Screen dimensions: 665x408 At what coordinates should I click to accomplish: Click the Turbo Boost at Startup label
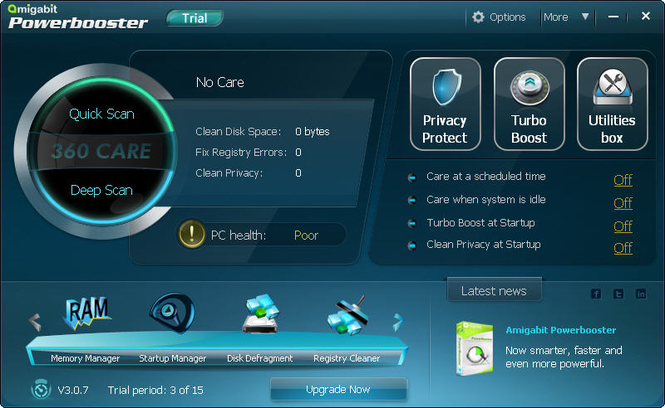point(481,223)
